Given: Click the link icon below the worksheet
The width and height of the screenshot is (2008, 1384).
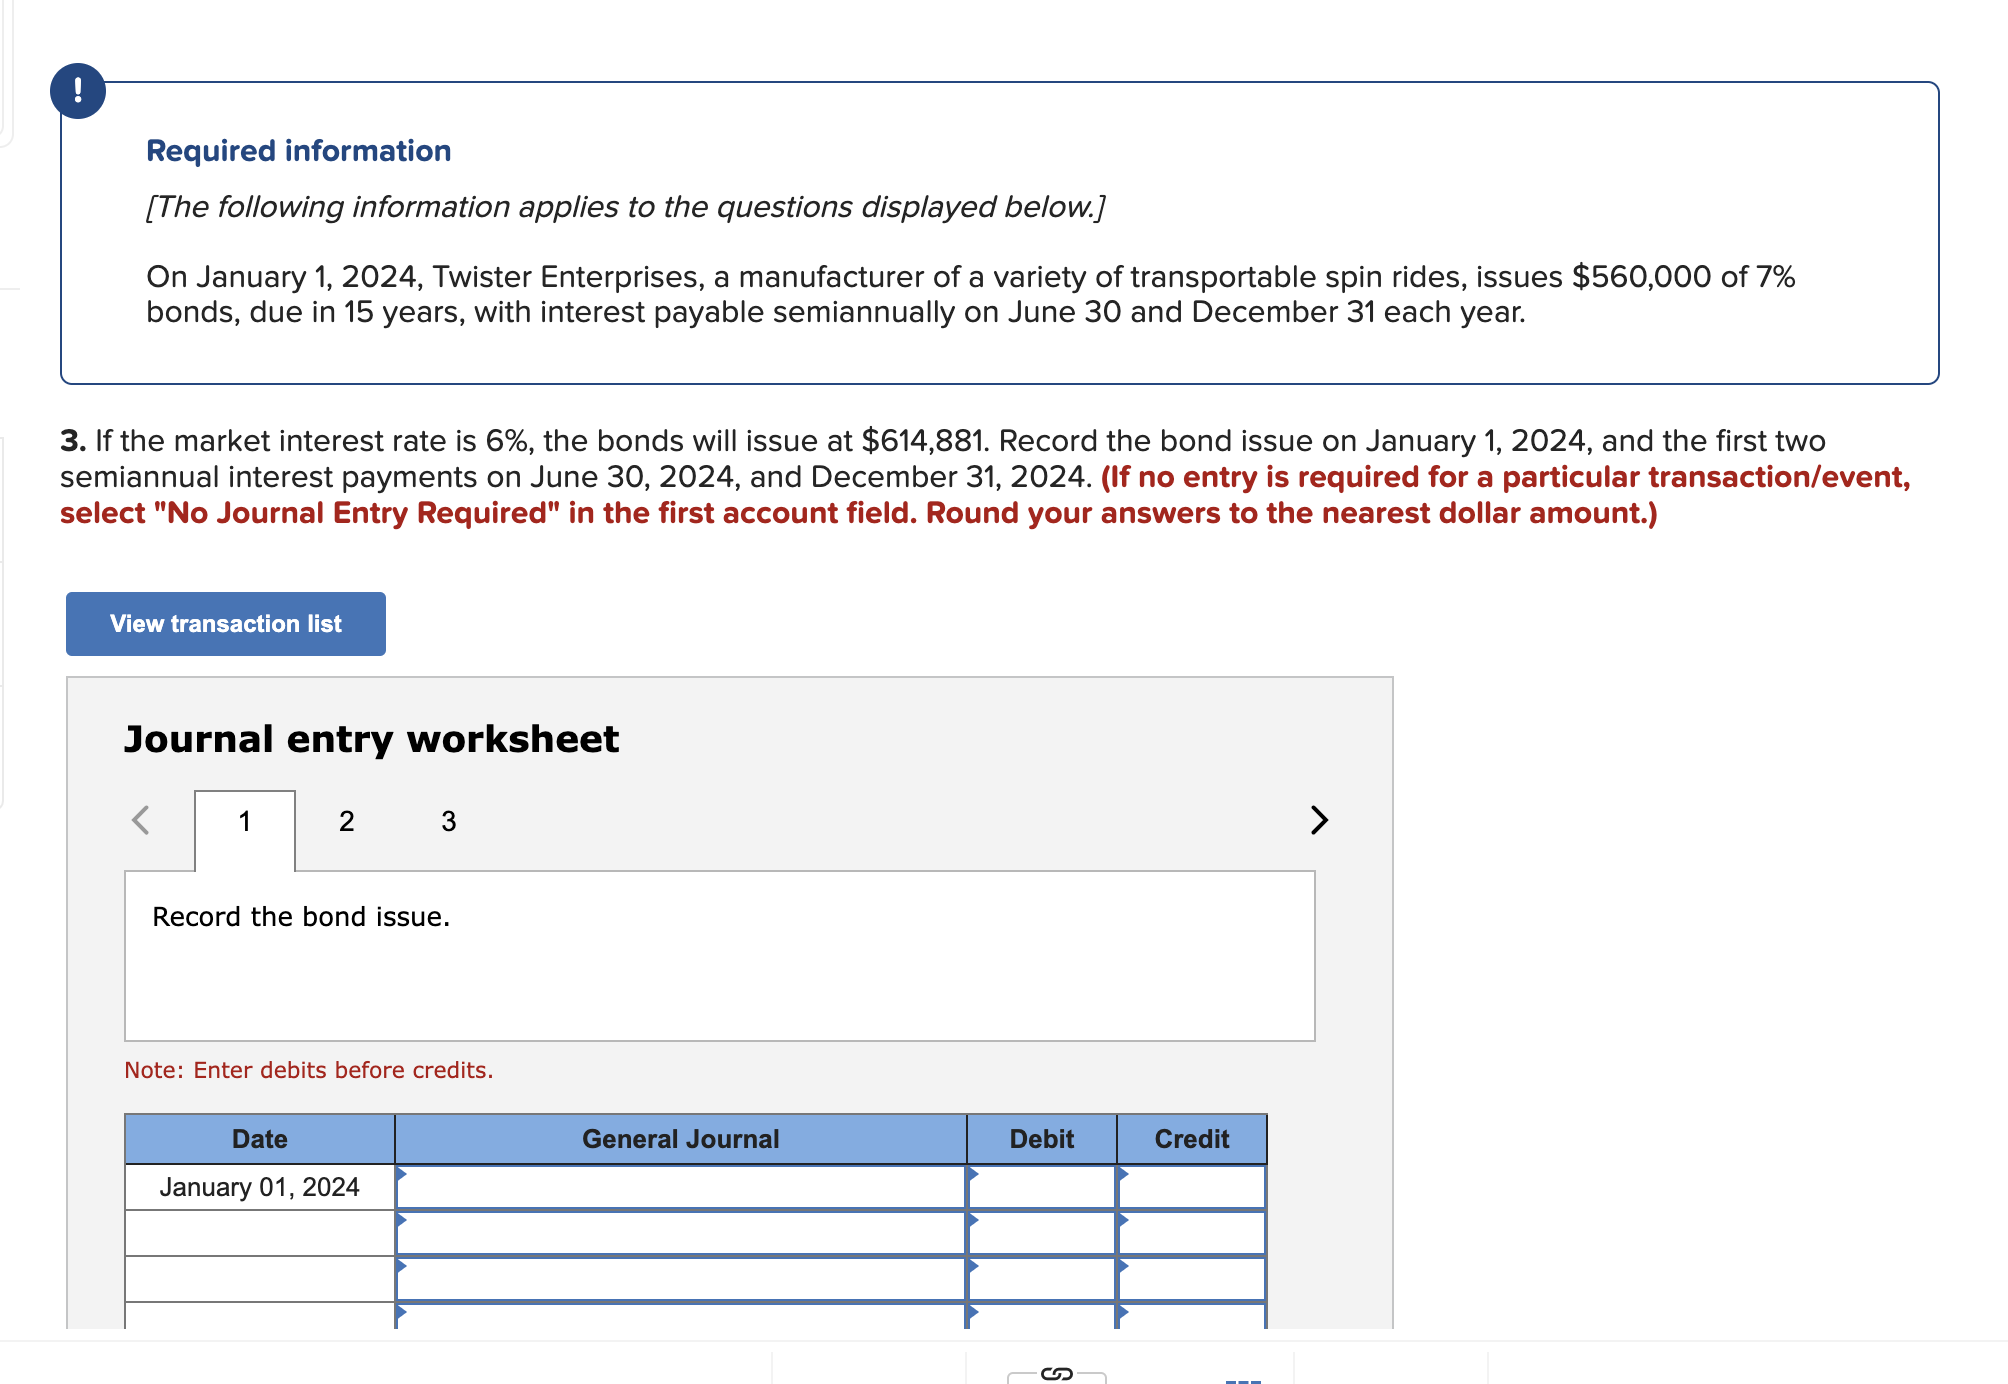Looking at the screenshot, I should [x=1055, y=1373].
